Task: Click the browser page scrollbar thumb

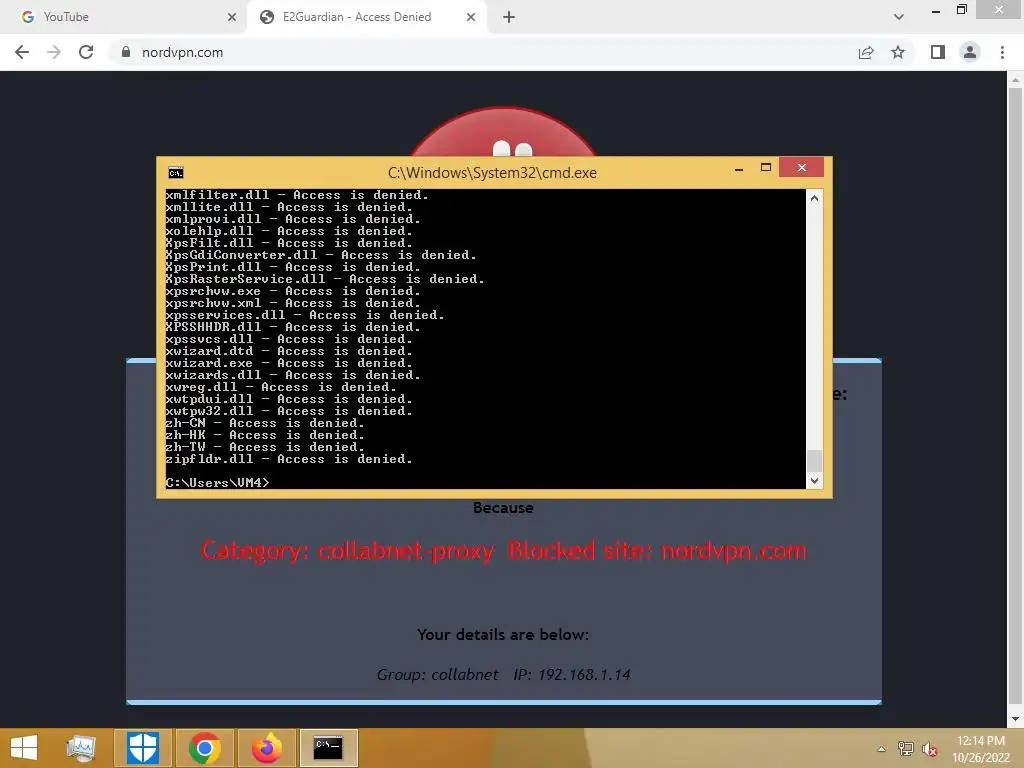Action: 1014,395
